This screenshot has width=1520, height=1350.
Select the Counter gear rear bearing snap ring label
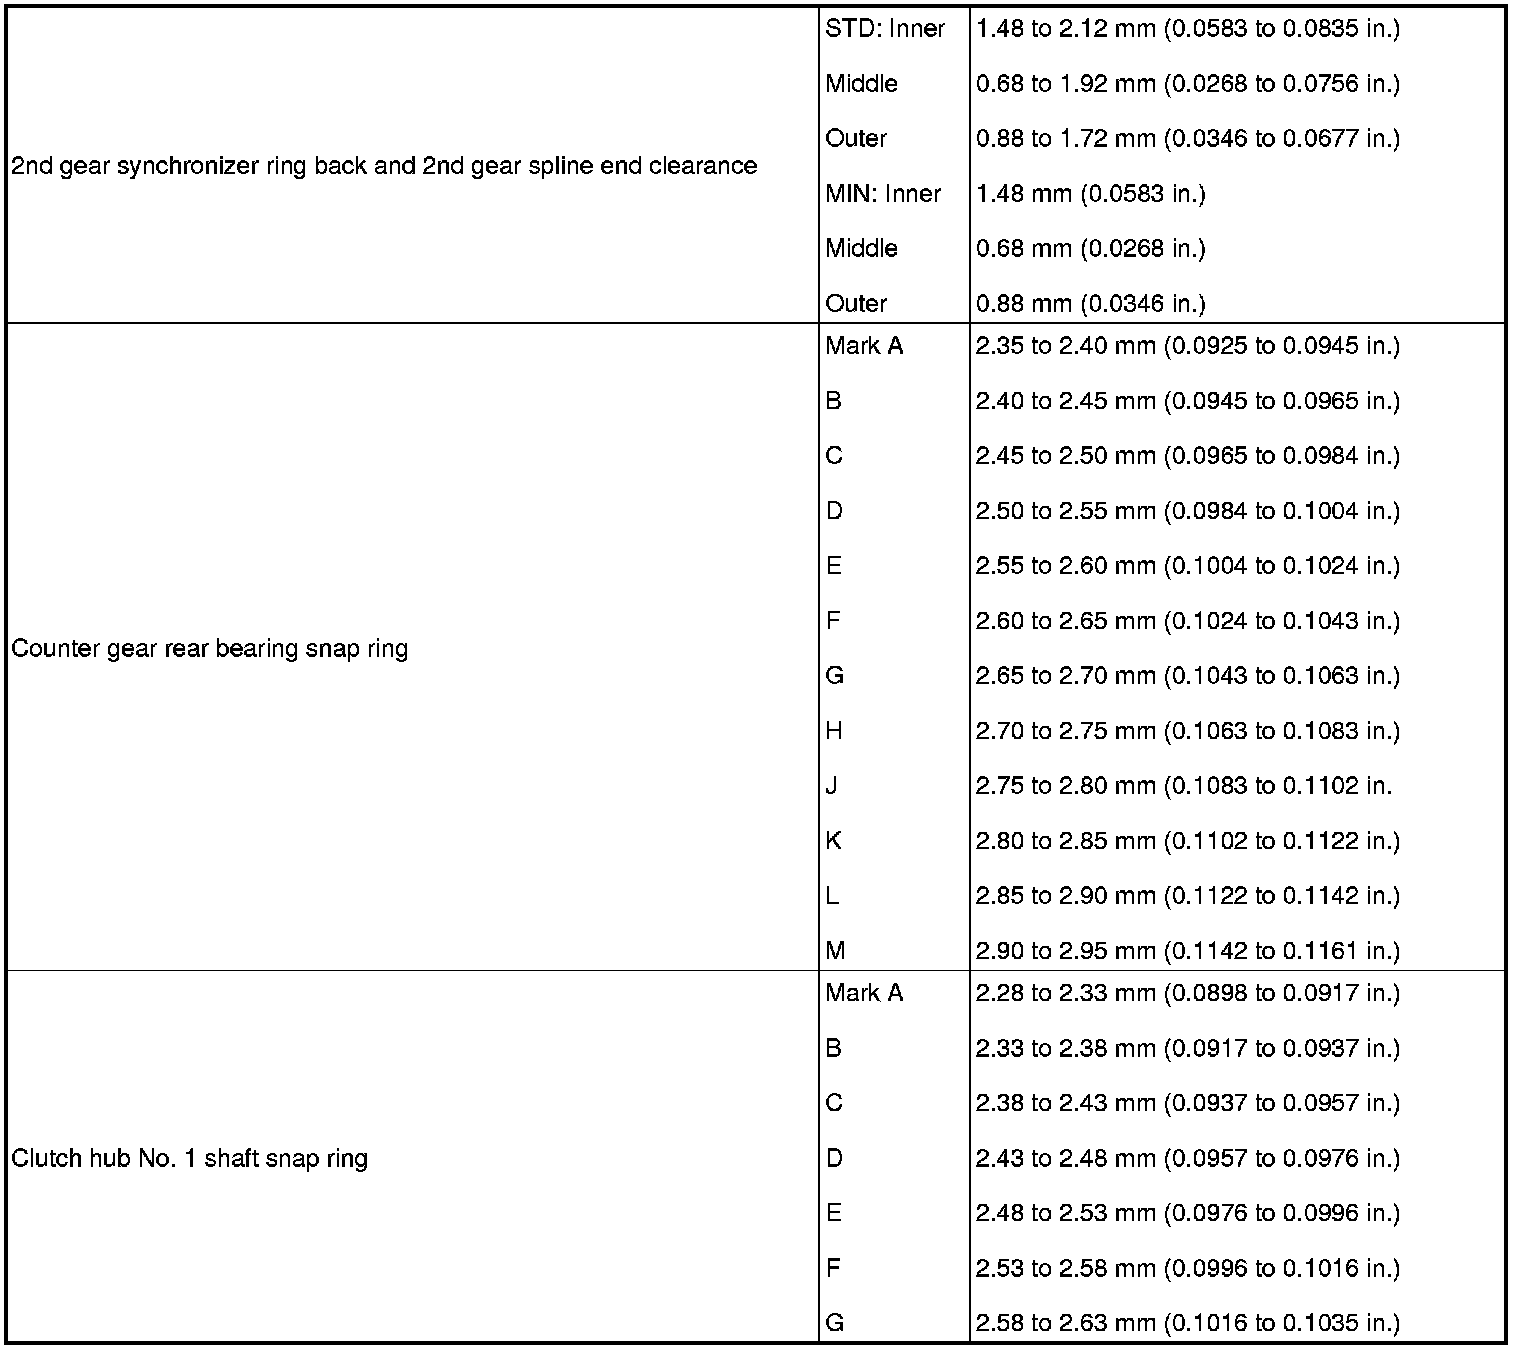tap(210, 649)
